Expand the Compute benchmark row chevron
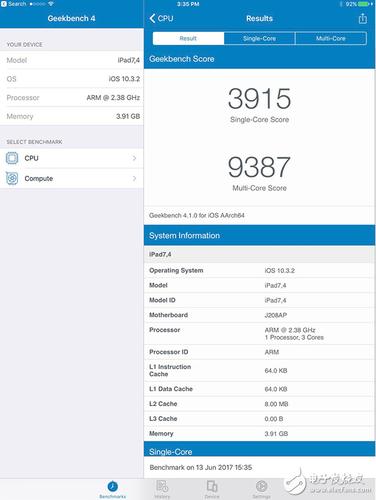This screenshot has width=376, height=500. click(134, 178)
